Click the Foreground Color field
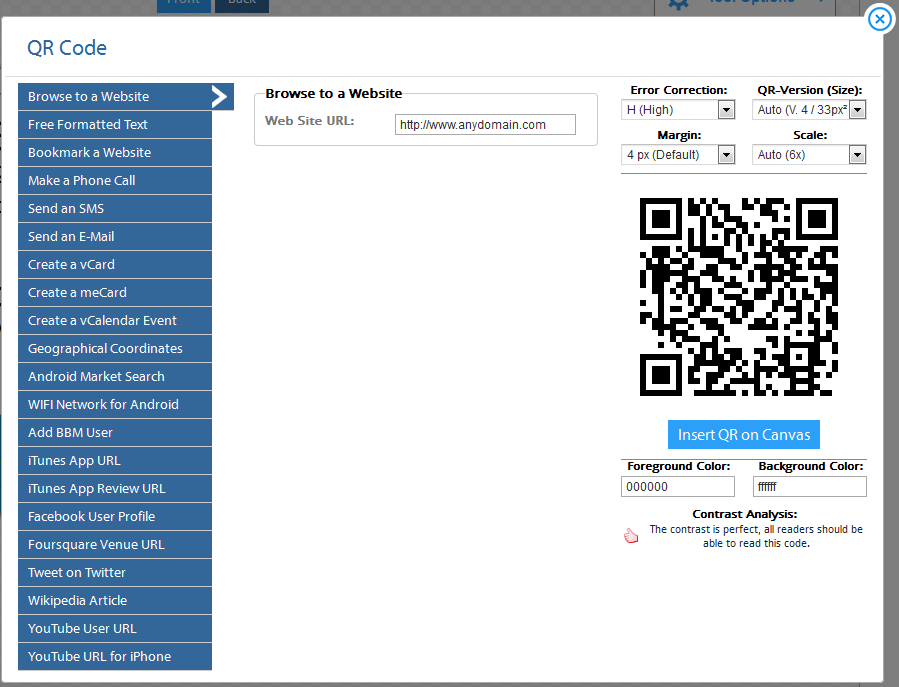Image resolution: width=899 pixels, height=687 pixels. tap(678, 487)
